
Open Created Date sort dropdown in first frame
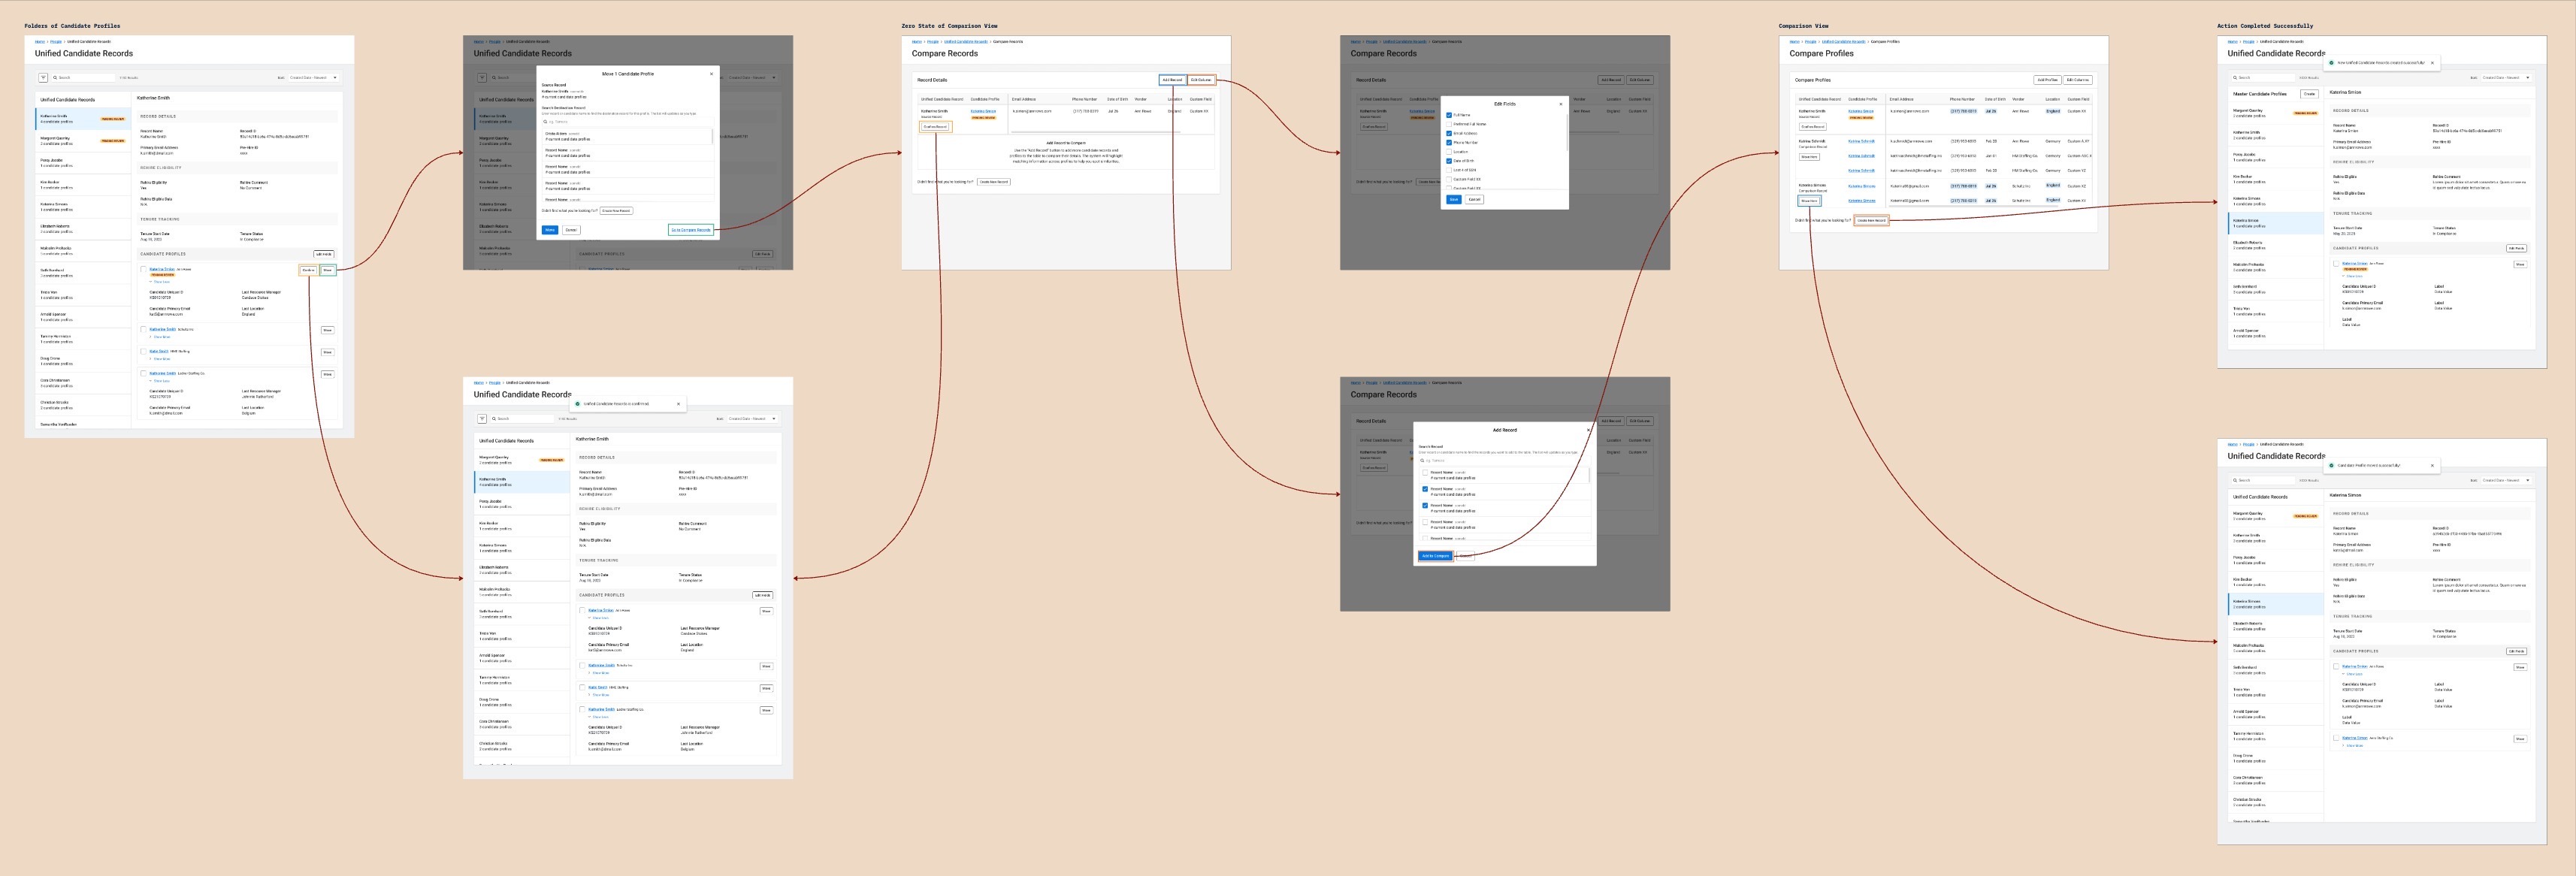(x=313, y=77)
